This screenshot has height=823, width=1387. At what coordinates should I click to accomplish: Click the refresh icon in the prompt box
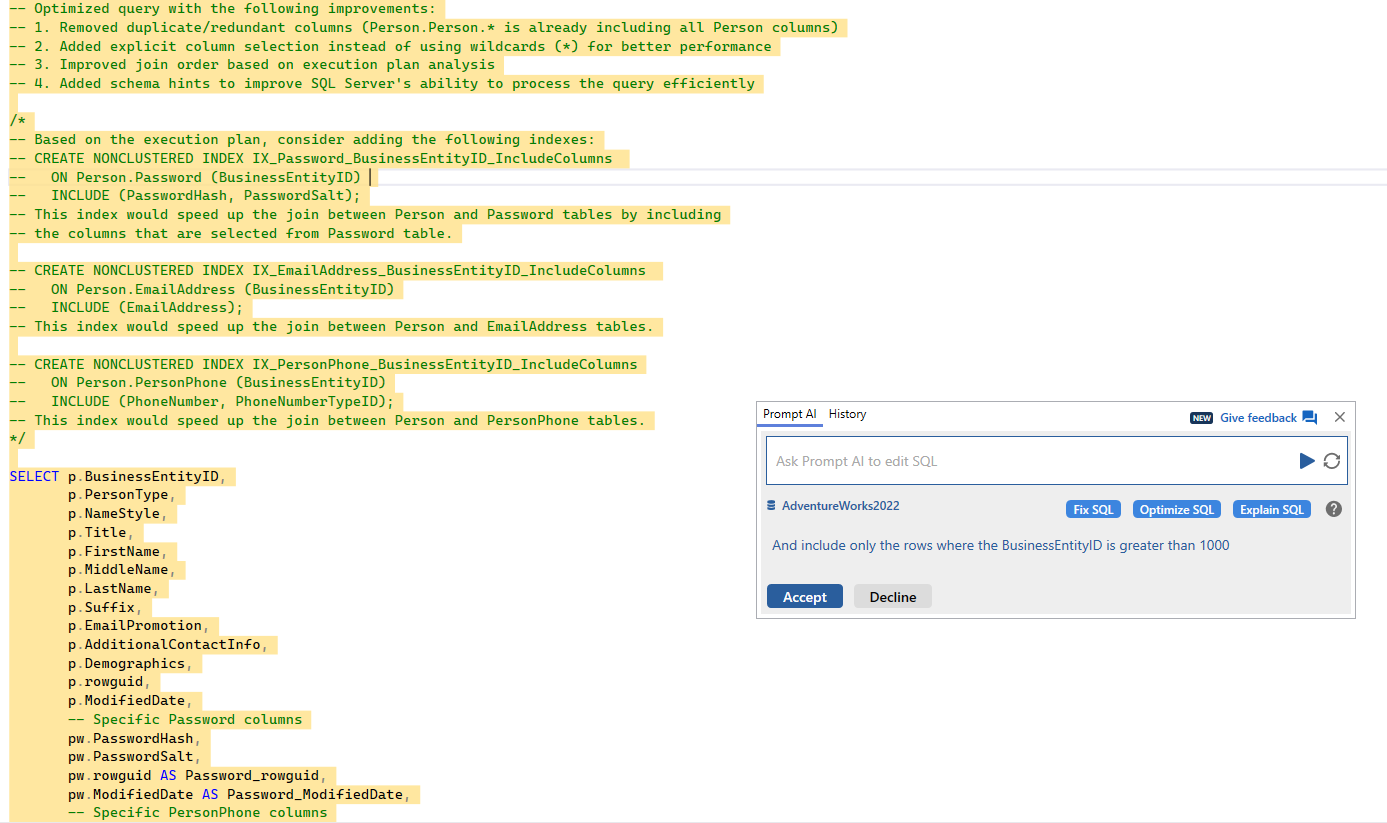point(1331,461)
